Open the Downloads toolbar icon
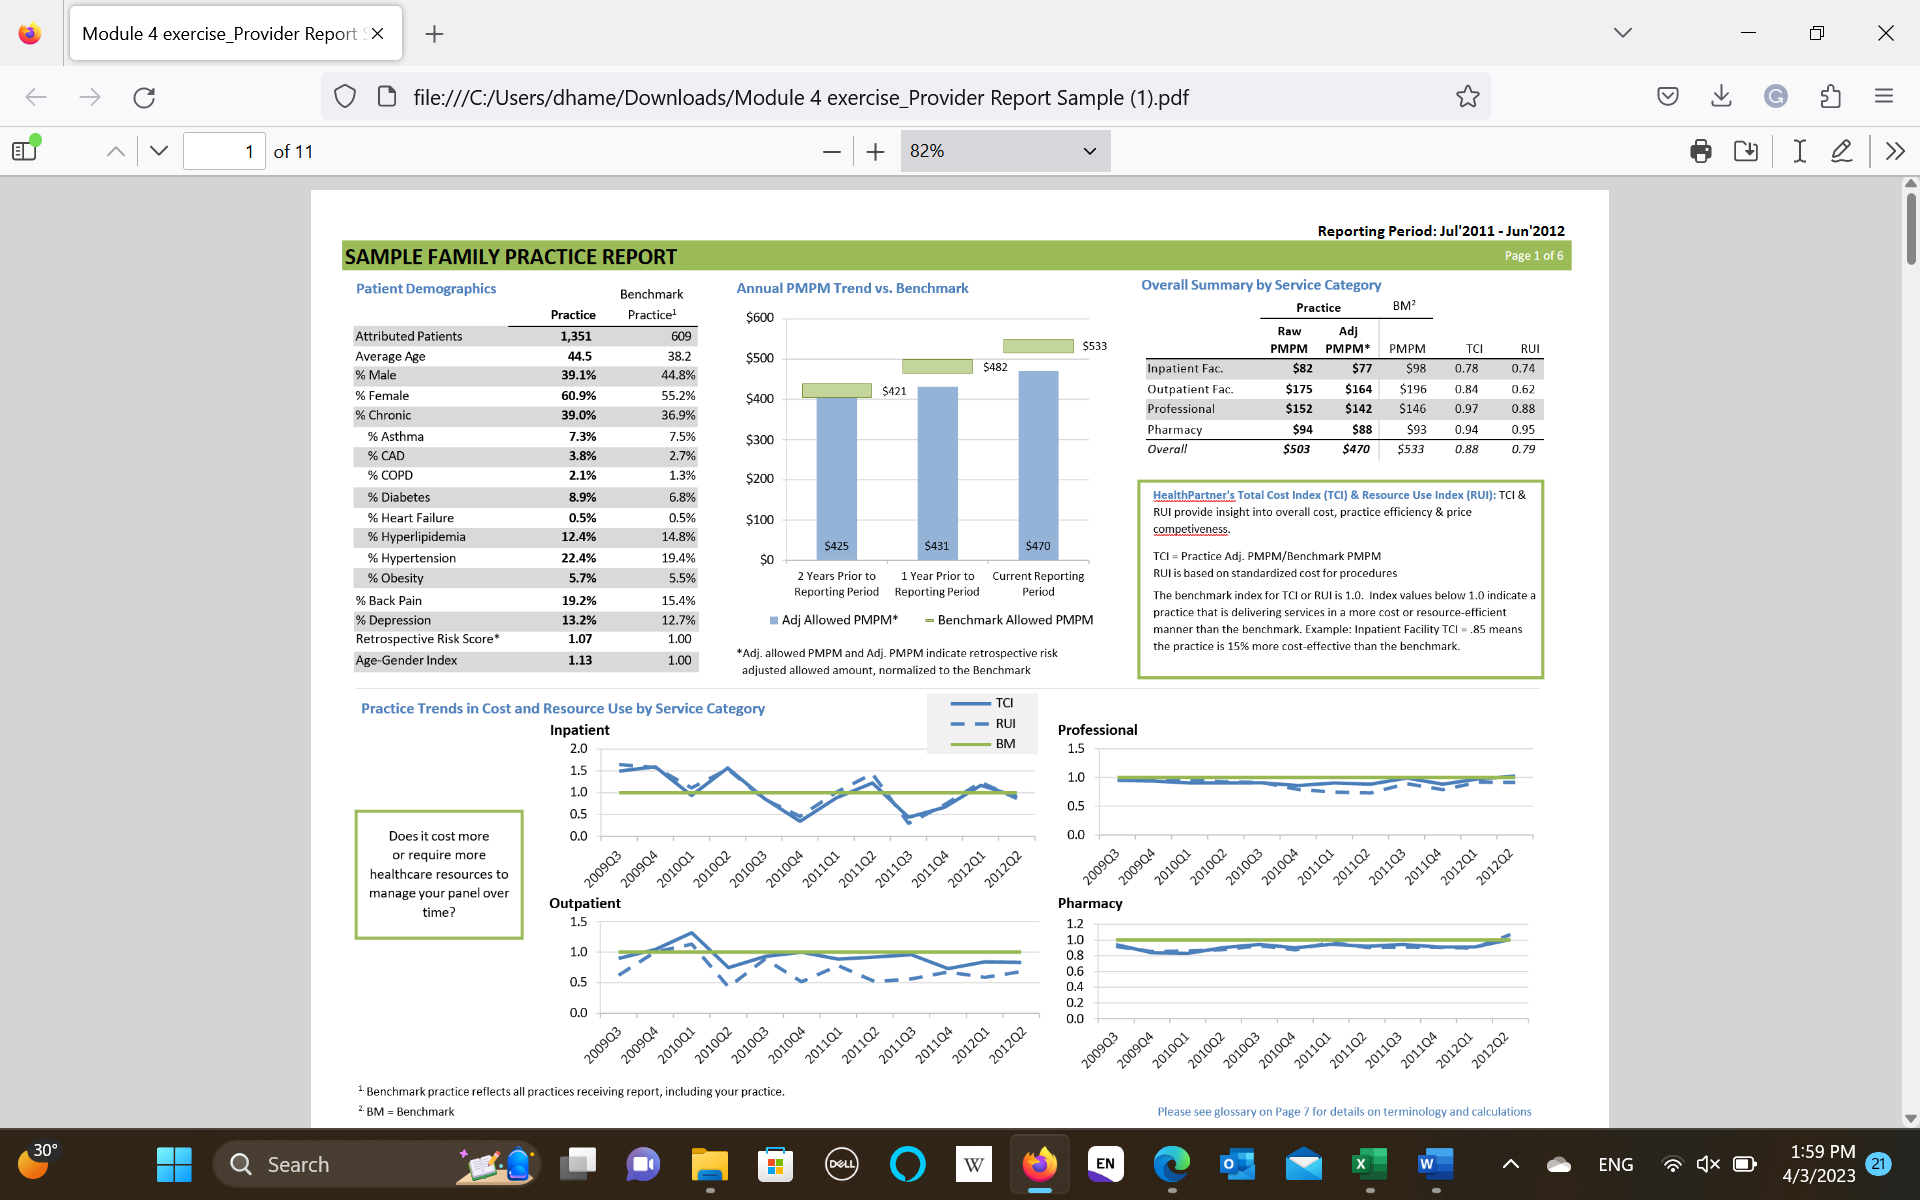 coord(1721,96)
